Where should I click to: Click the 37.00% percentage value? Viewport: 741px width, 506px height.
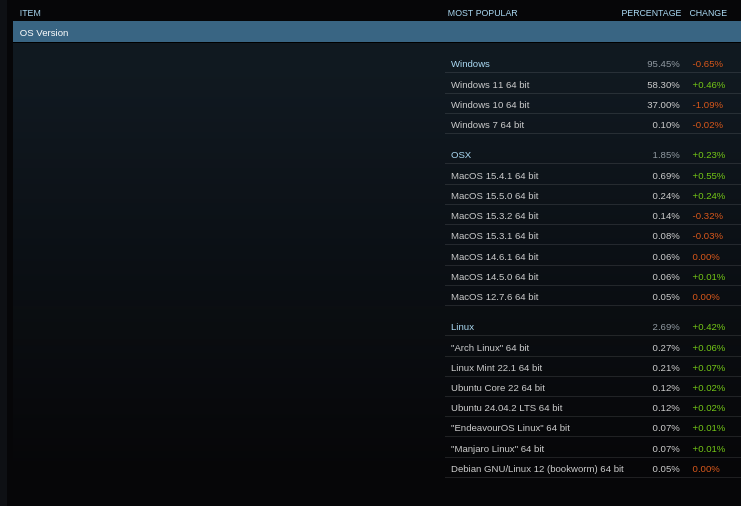pos(663,105)
